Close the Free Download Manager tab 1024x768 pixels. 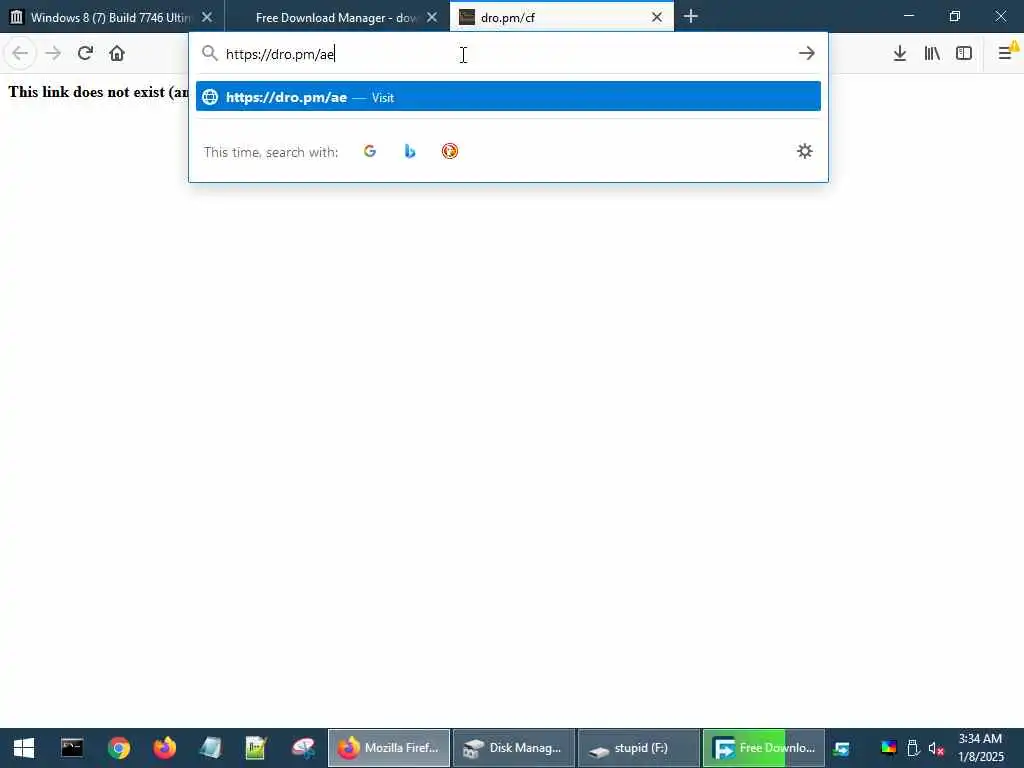pos(432,18)
